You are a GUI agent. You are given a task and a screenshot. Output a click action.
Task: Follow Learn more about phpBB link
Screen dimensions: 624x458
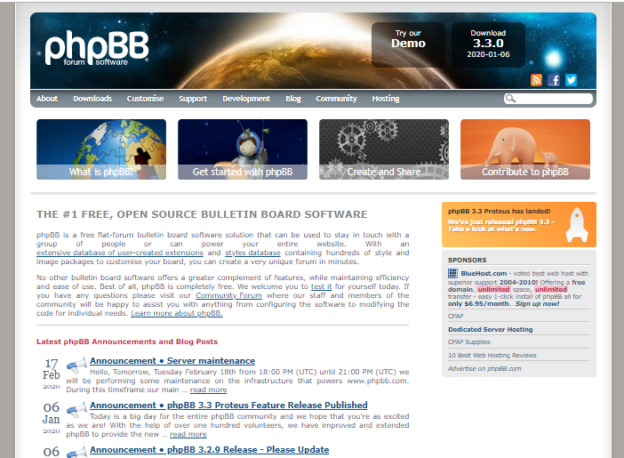(177, 313)
